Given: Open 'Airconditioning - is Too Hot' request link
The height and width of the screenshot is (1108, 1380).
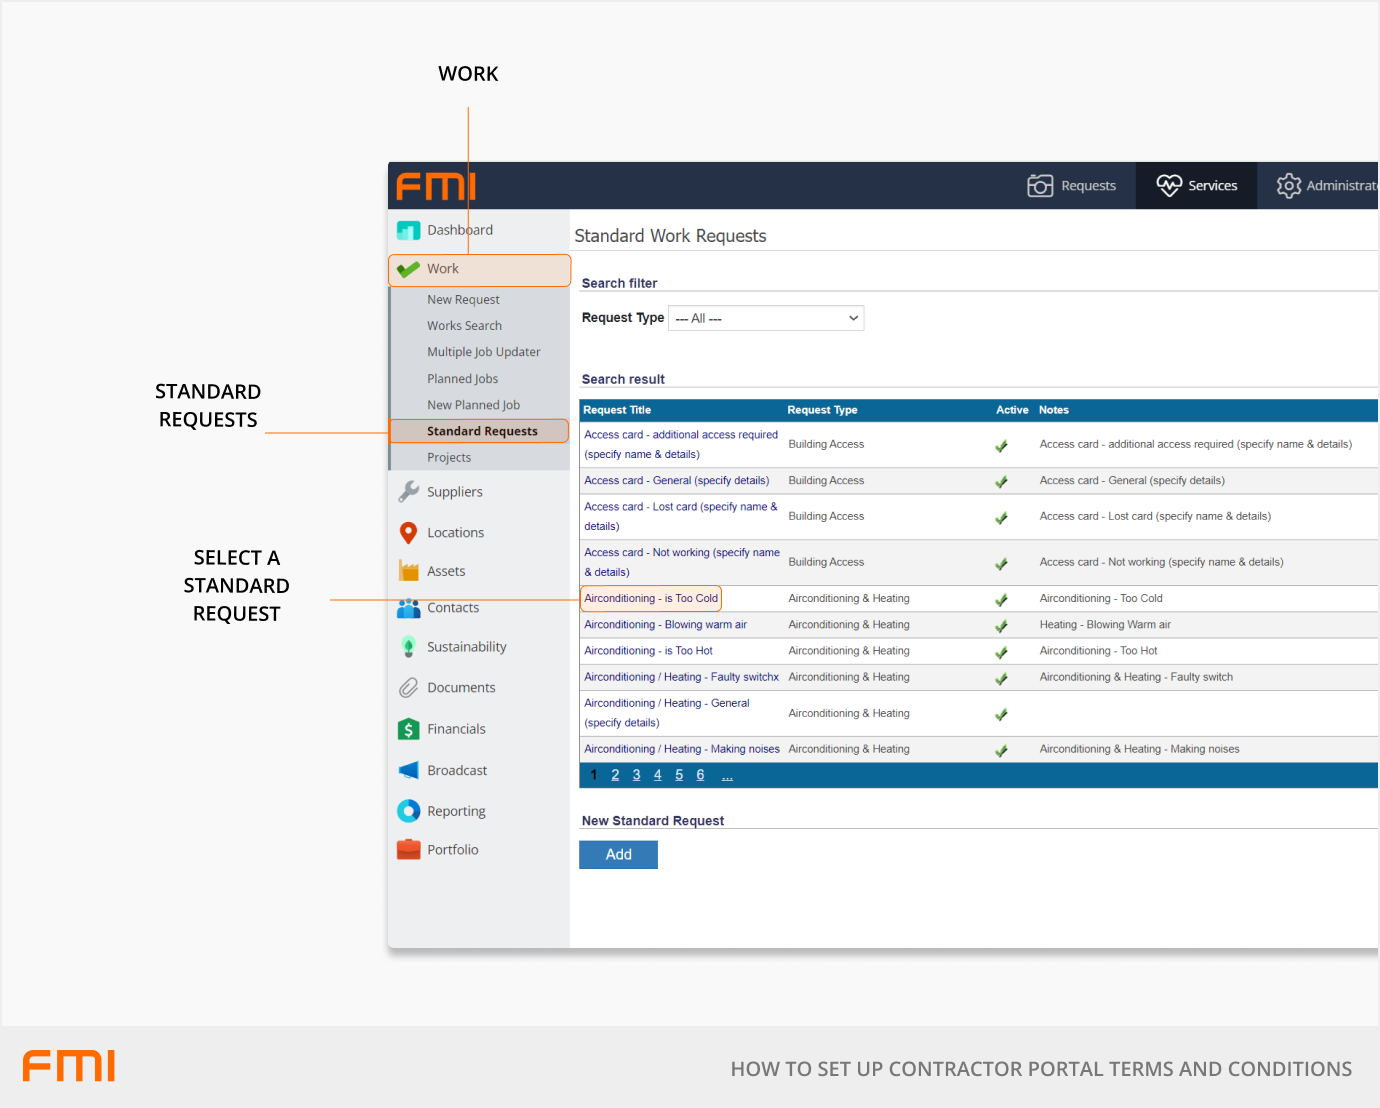Looking at the screenshot, I should pos(648,651).
